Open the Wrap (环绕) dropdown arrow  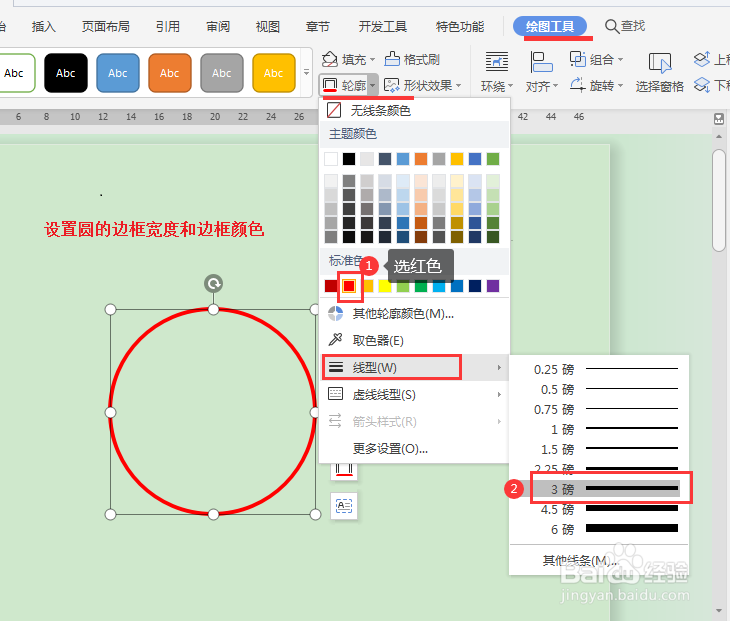(510, 86)
